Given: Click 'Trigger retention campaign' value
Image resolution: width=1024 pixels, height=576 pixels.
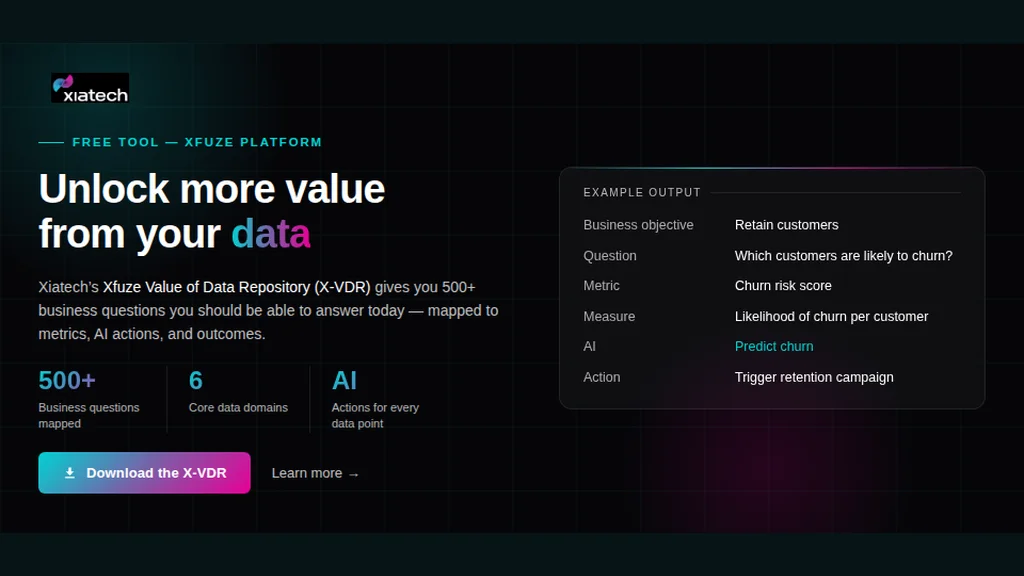Looking at the screenshot, I should (x=814, y=377).
